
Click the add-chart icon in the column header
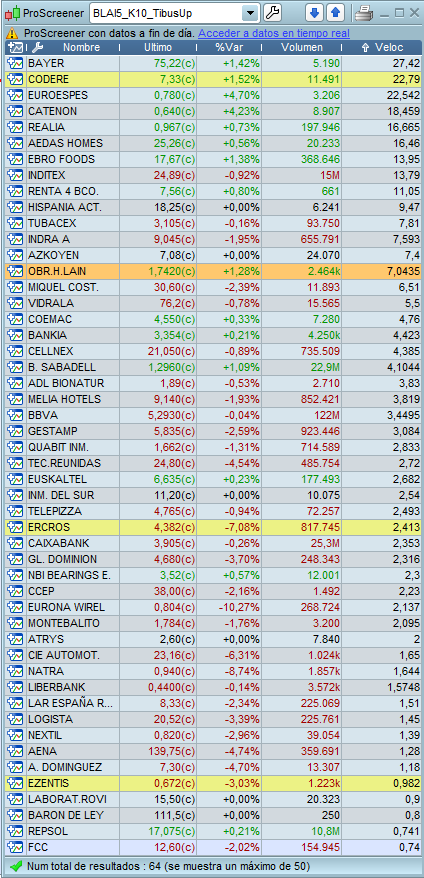click(16, 48)
